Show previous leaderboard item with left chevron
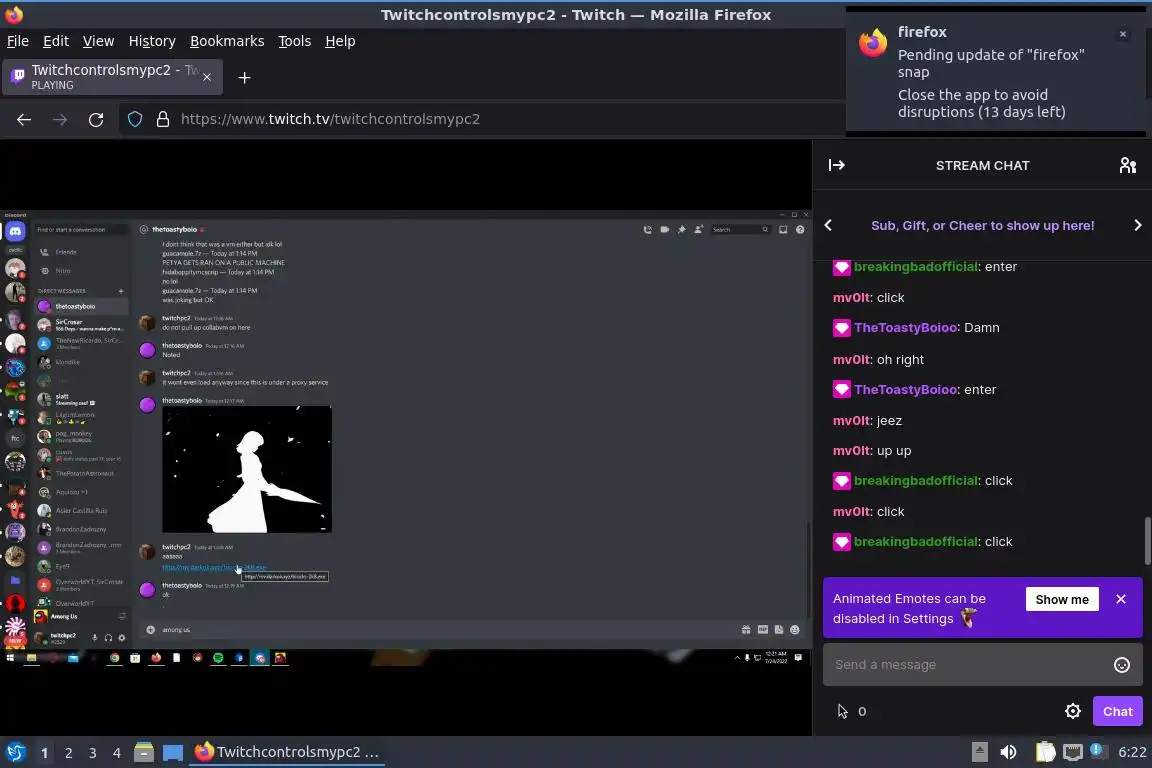This screenshot has width=1152, height=768. 829,226
